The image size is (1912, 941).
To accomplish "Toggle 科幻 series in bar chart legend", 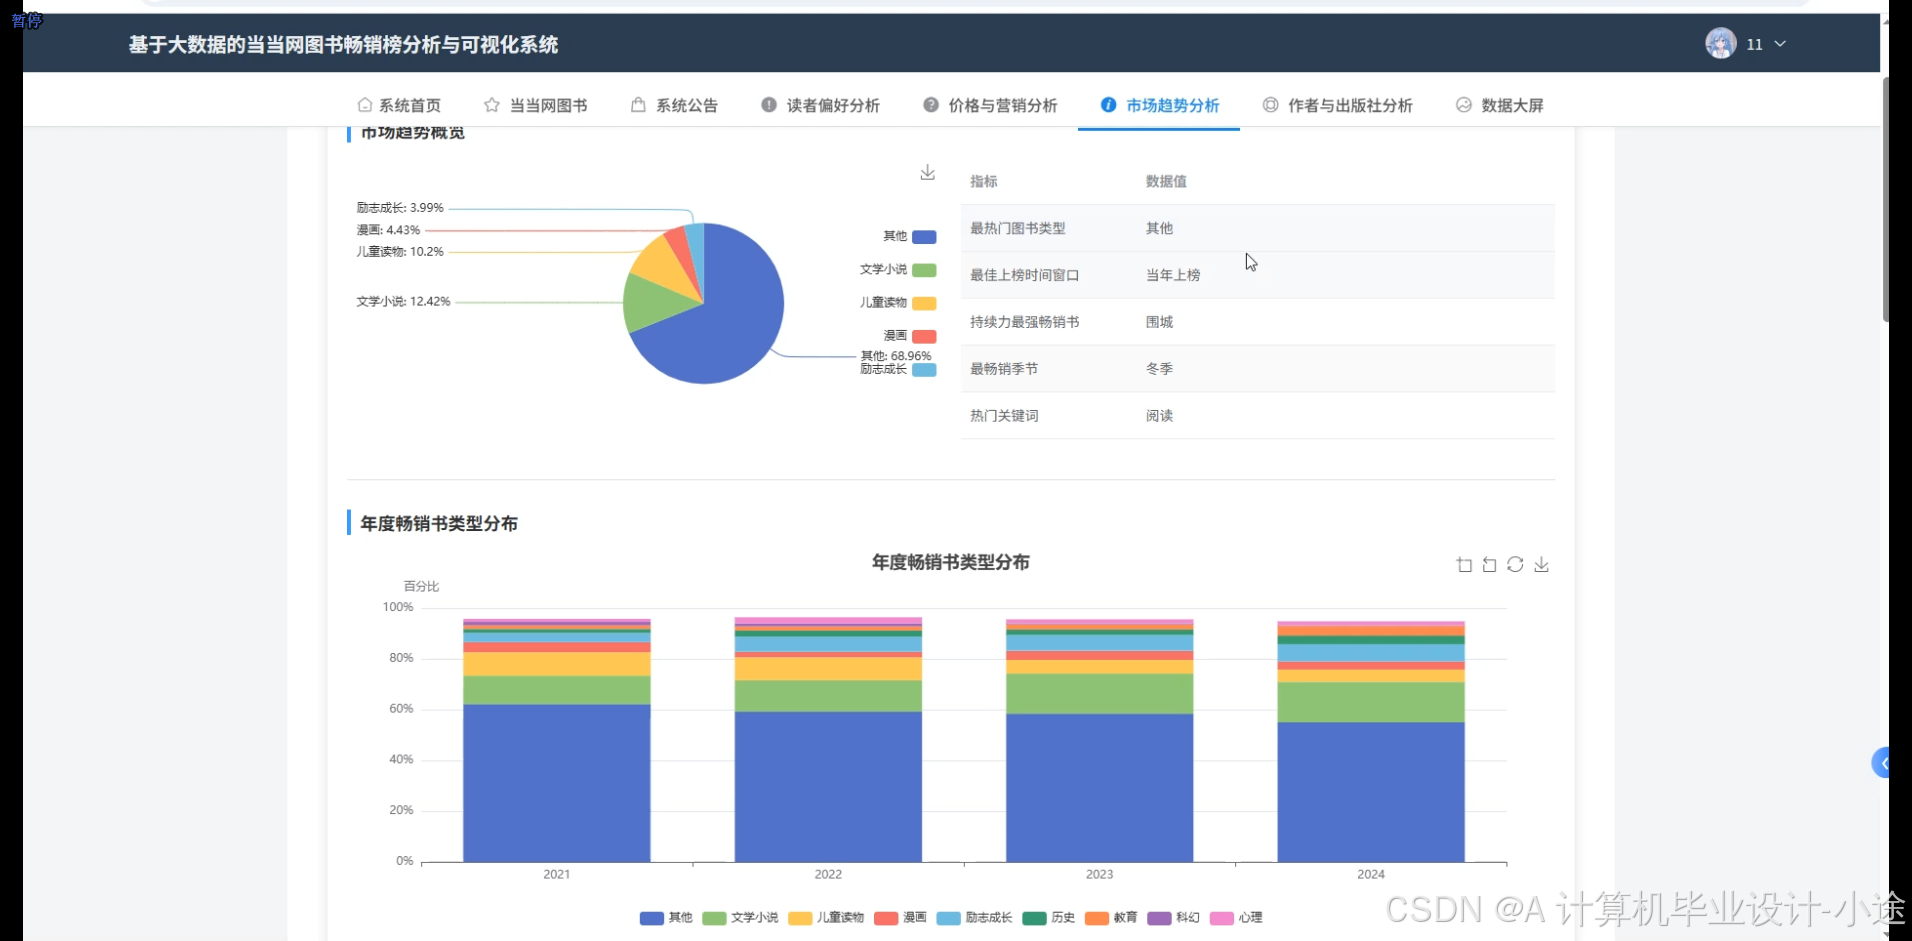I will [x=1173, y=918].
